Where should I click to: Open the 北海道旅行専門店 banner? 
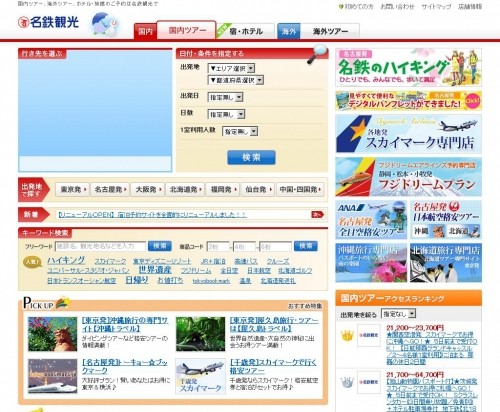[x=446, y=263]
